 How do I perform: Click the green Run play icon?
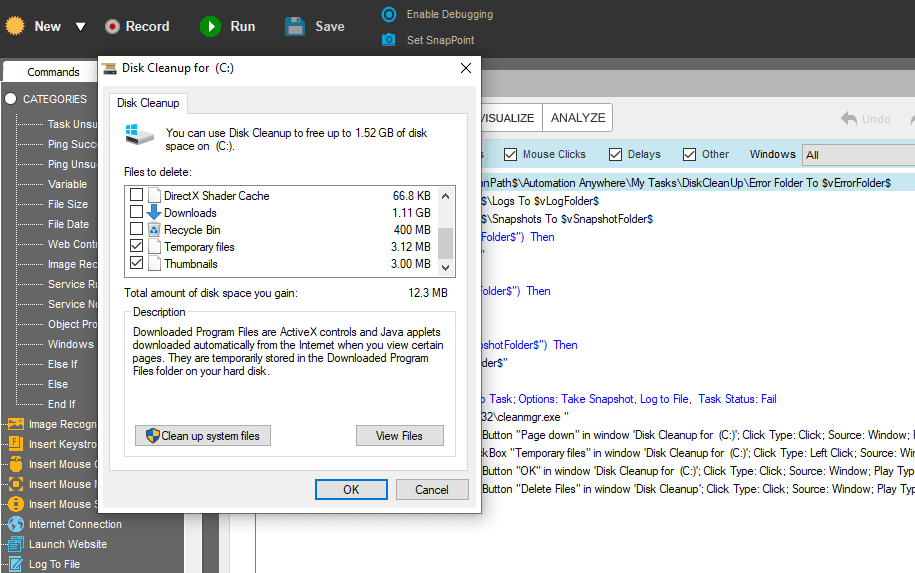[x=210, y=27]
